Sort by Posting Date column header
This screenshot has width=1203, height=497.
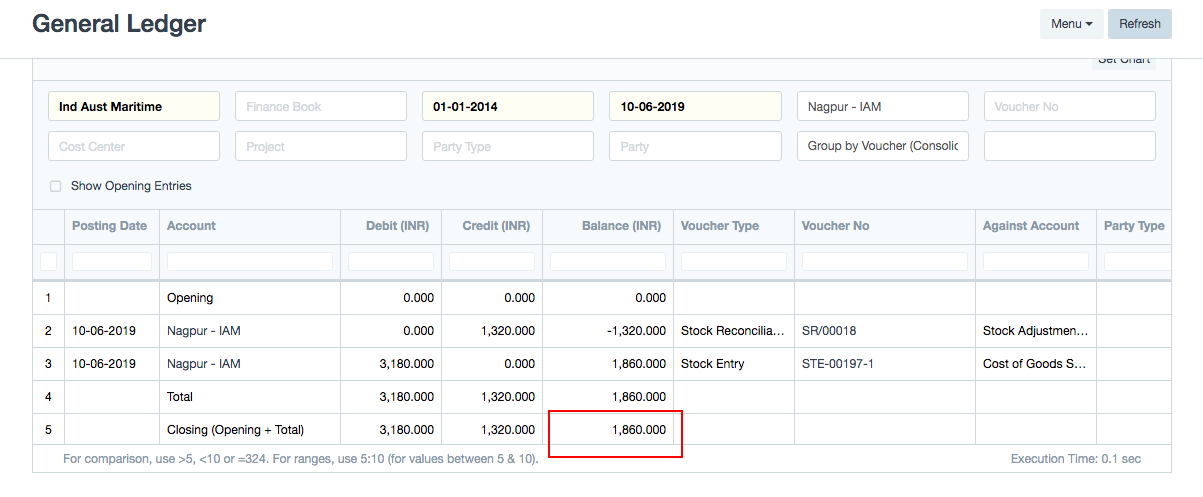coord(110,226)
